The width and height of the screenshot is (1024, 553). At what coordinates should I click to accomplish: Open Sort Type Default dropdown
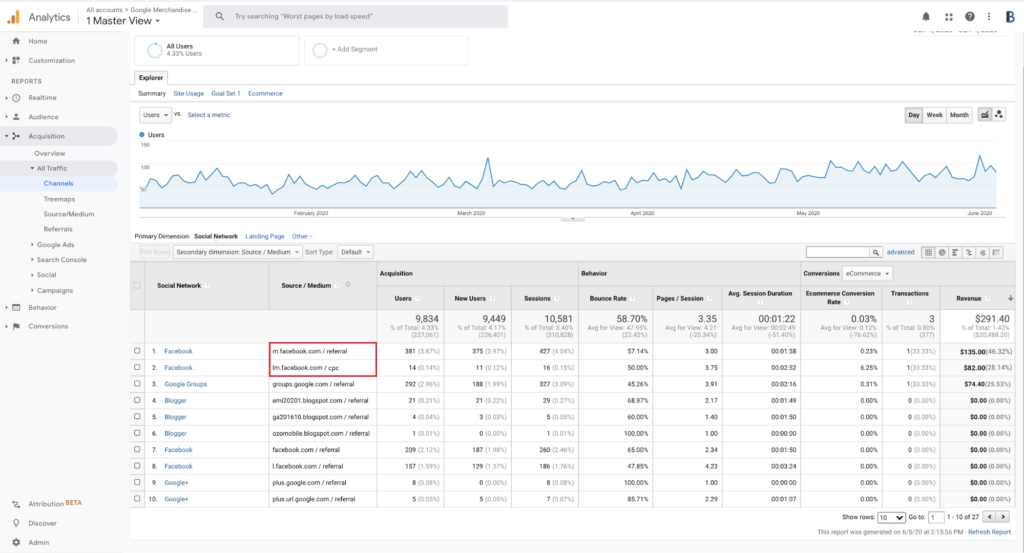pyautogui.click(x=355, y=252)
